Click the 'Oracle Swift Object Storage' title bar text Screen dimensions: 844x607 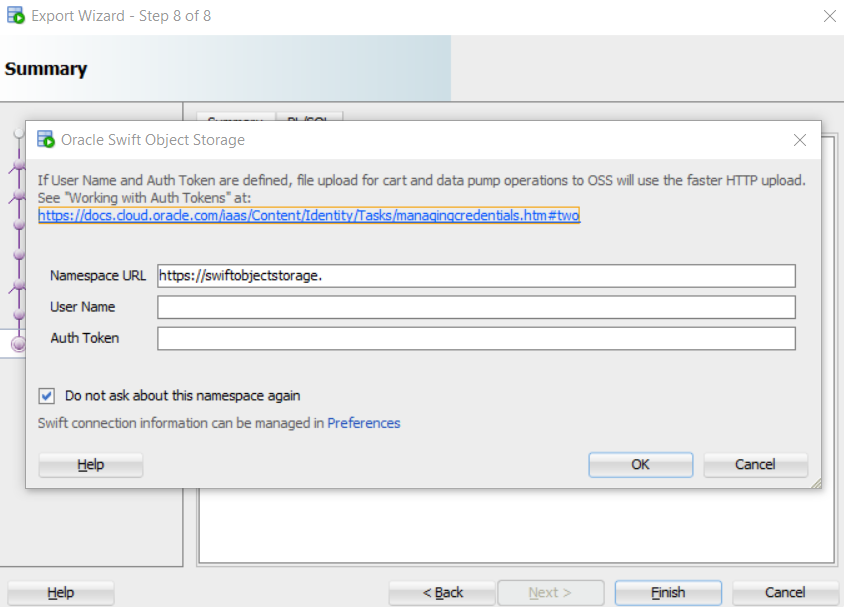click(x=153, y=140)
